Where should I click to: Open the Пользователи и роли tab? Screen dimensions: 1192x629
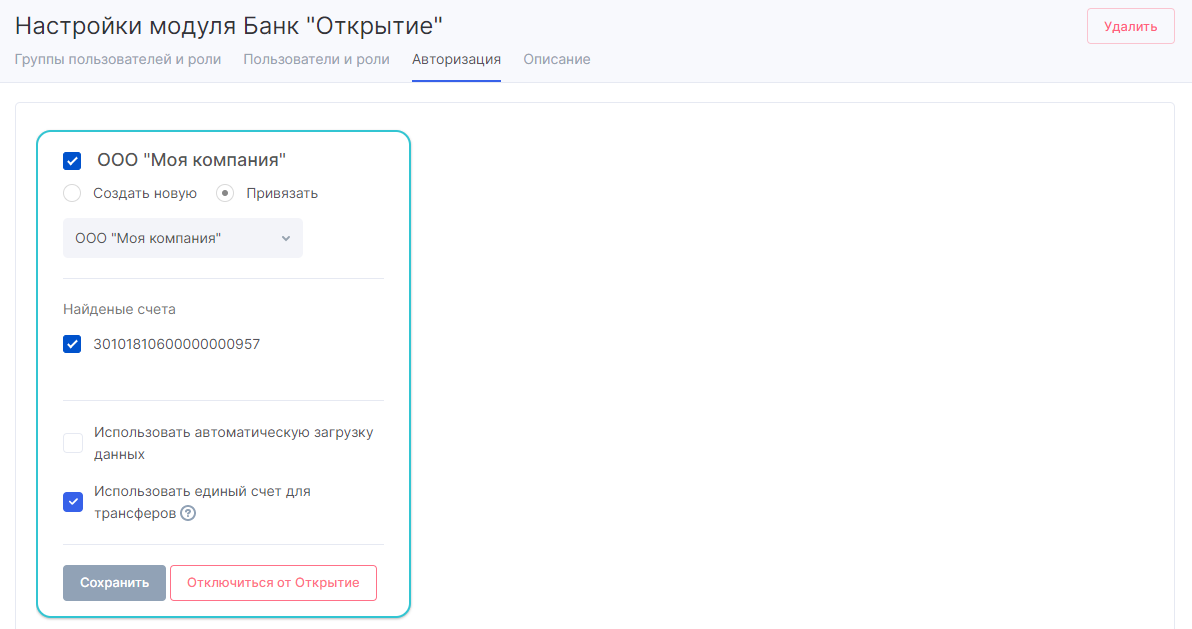coord(316,59)
